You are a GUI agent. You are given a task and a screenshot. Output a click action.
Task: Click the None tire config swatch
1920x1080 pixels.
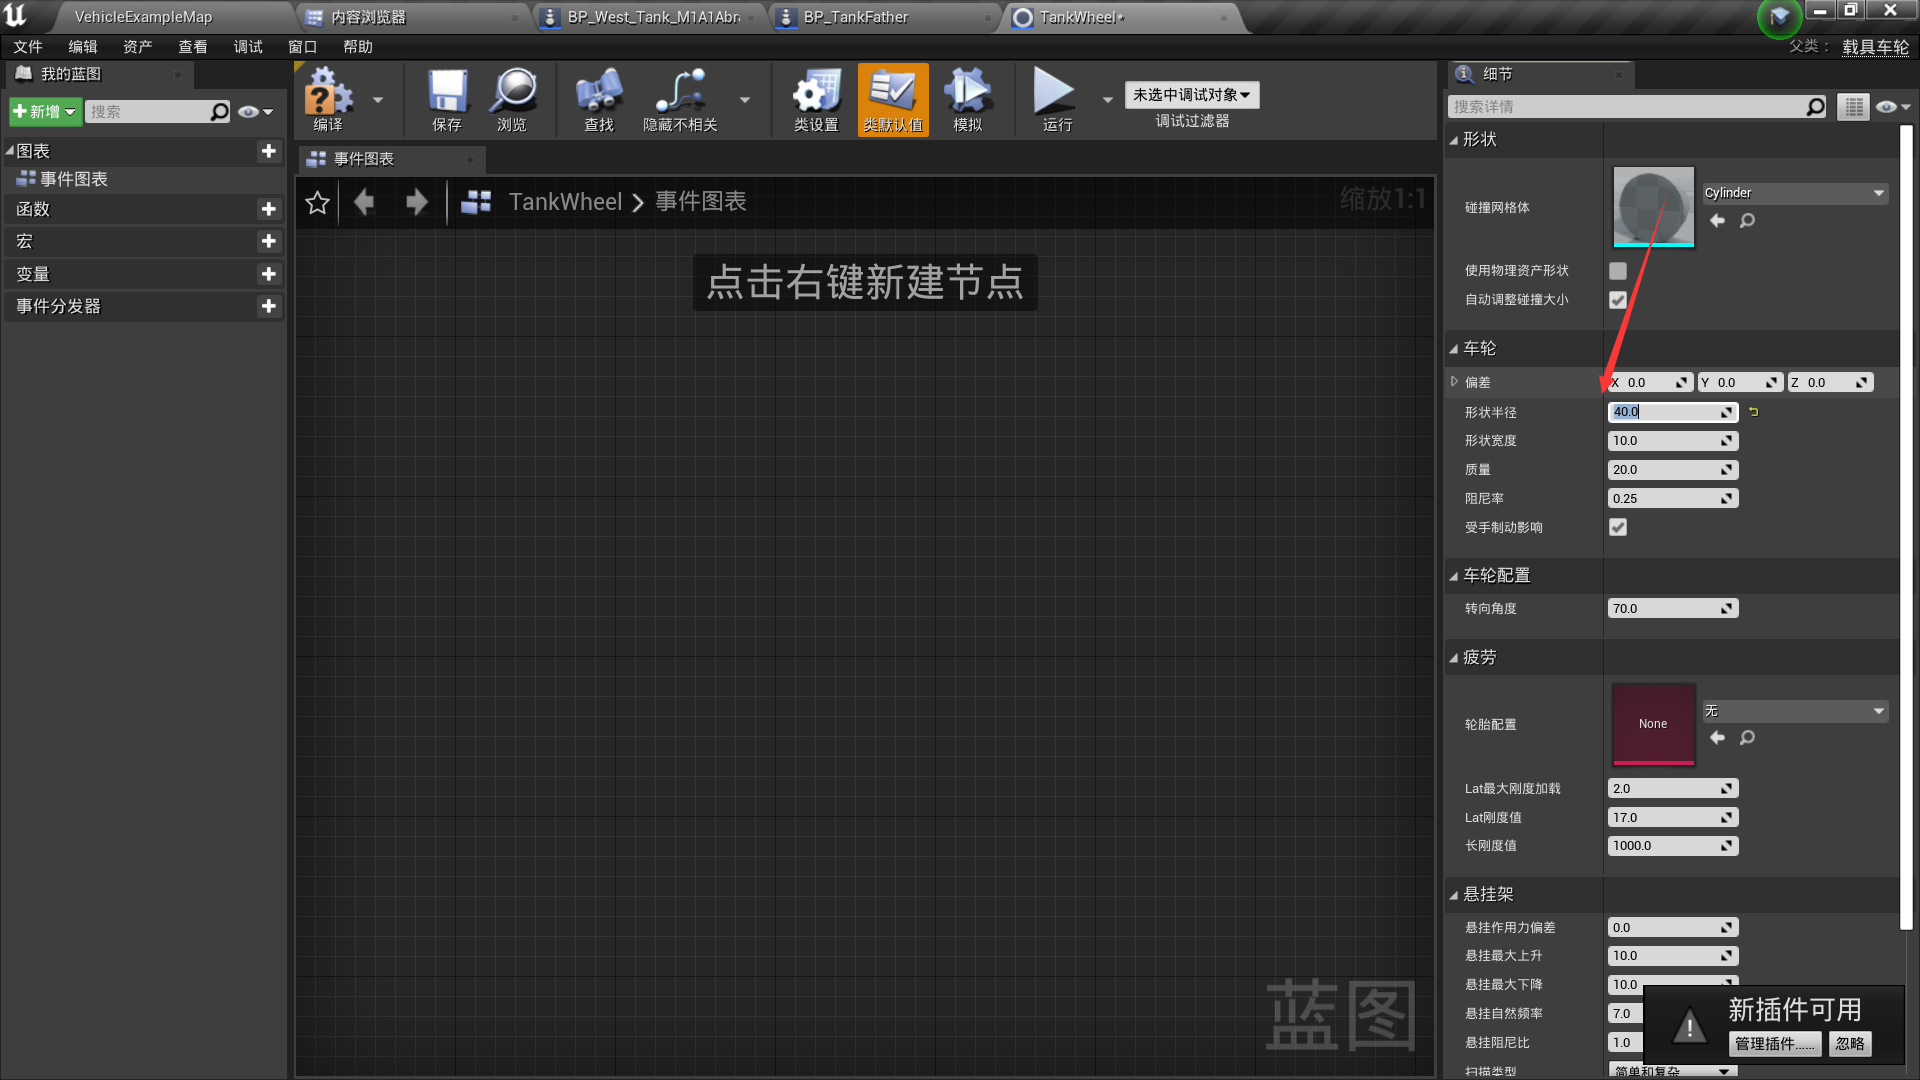[1653, 724]
